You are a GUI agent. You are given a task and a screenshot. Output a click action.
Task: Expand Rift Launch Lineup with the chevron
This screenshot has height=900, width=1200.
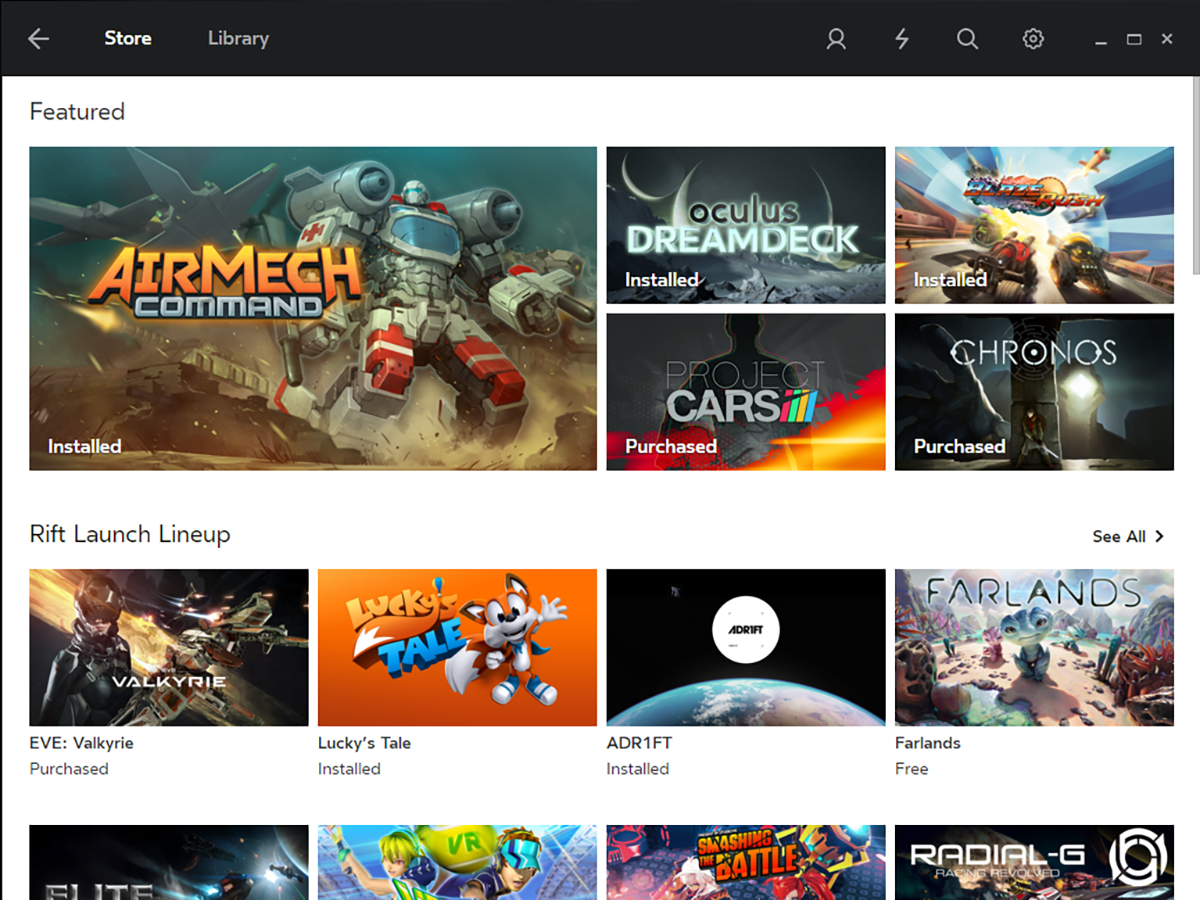[x=1160, y=537]
